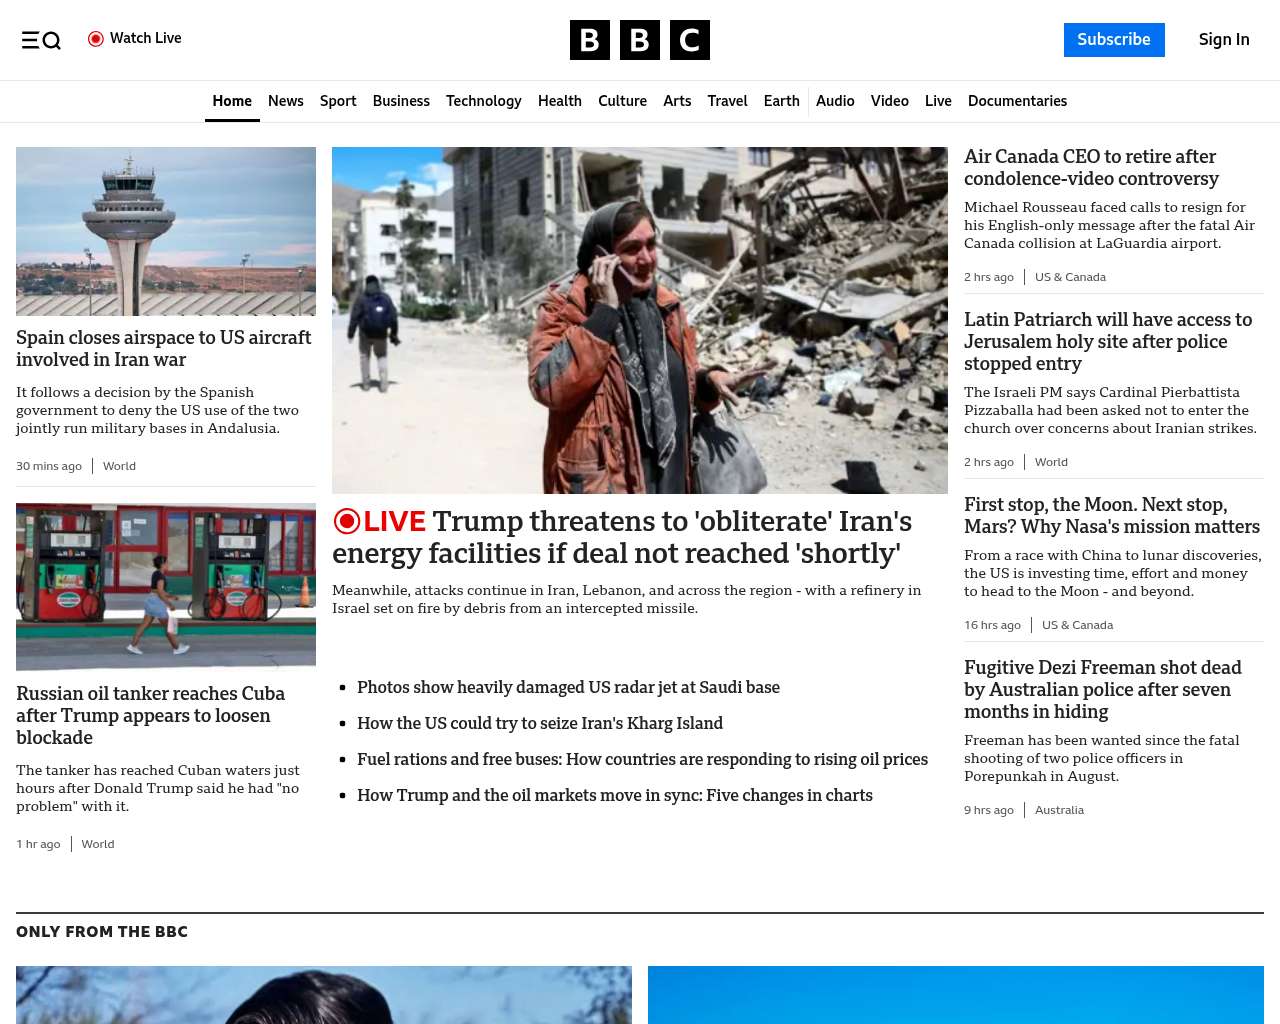Select the Arts tab
The height and width of the screenshot is (1024, 1280).
[x=677, y=101]
